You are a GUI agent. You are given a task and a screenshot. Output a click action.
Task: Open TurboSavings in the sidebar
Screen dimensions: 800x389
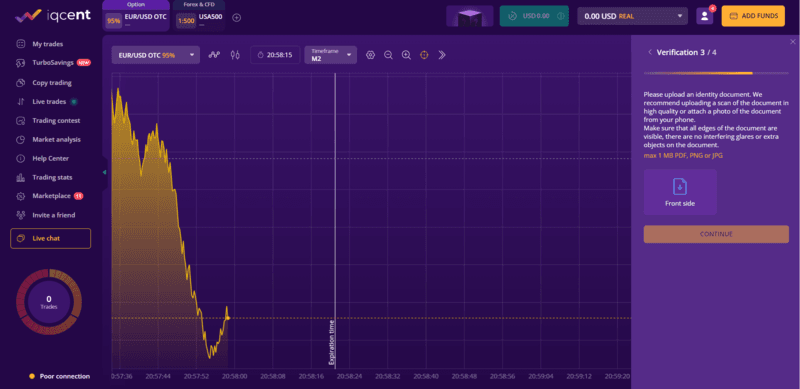point(53,63)
